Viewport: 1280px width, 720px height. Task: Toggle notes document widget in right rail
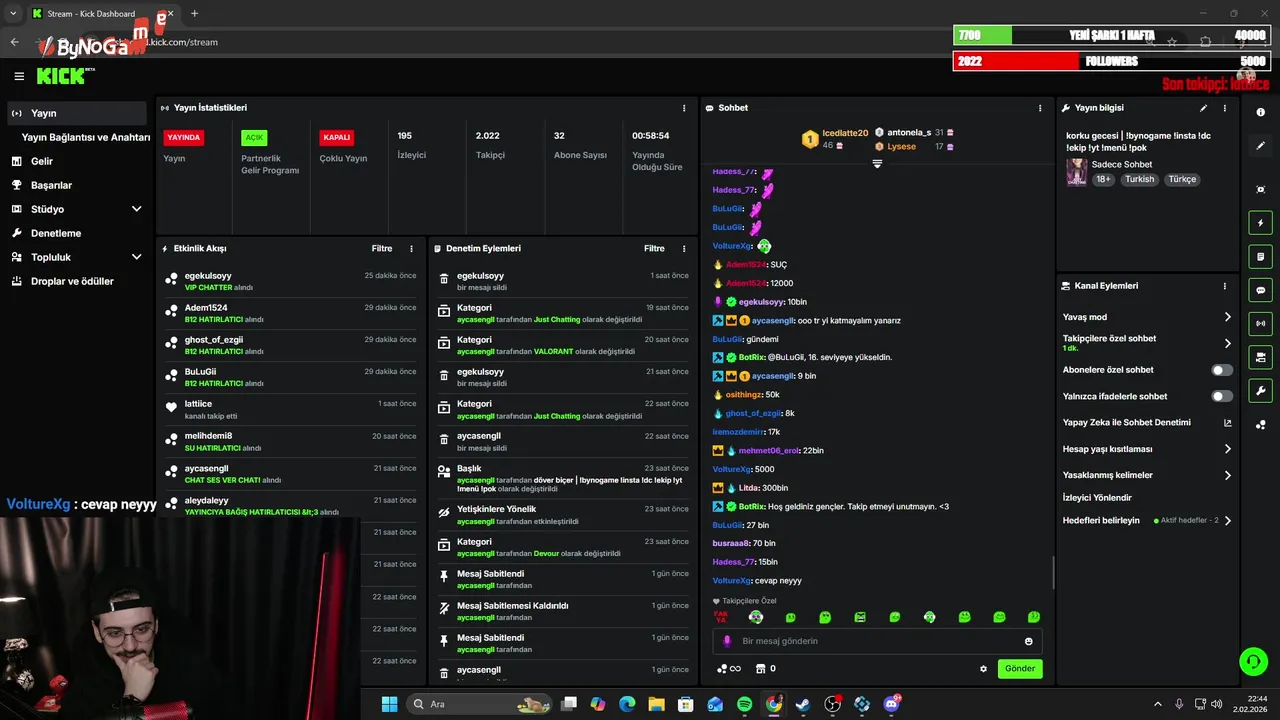pyautogui.click(x=1261, y=257)
